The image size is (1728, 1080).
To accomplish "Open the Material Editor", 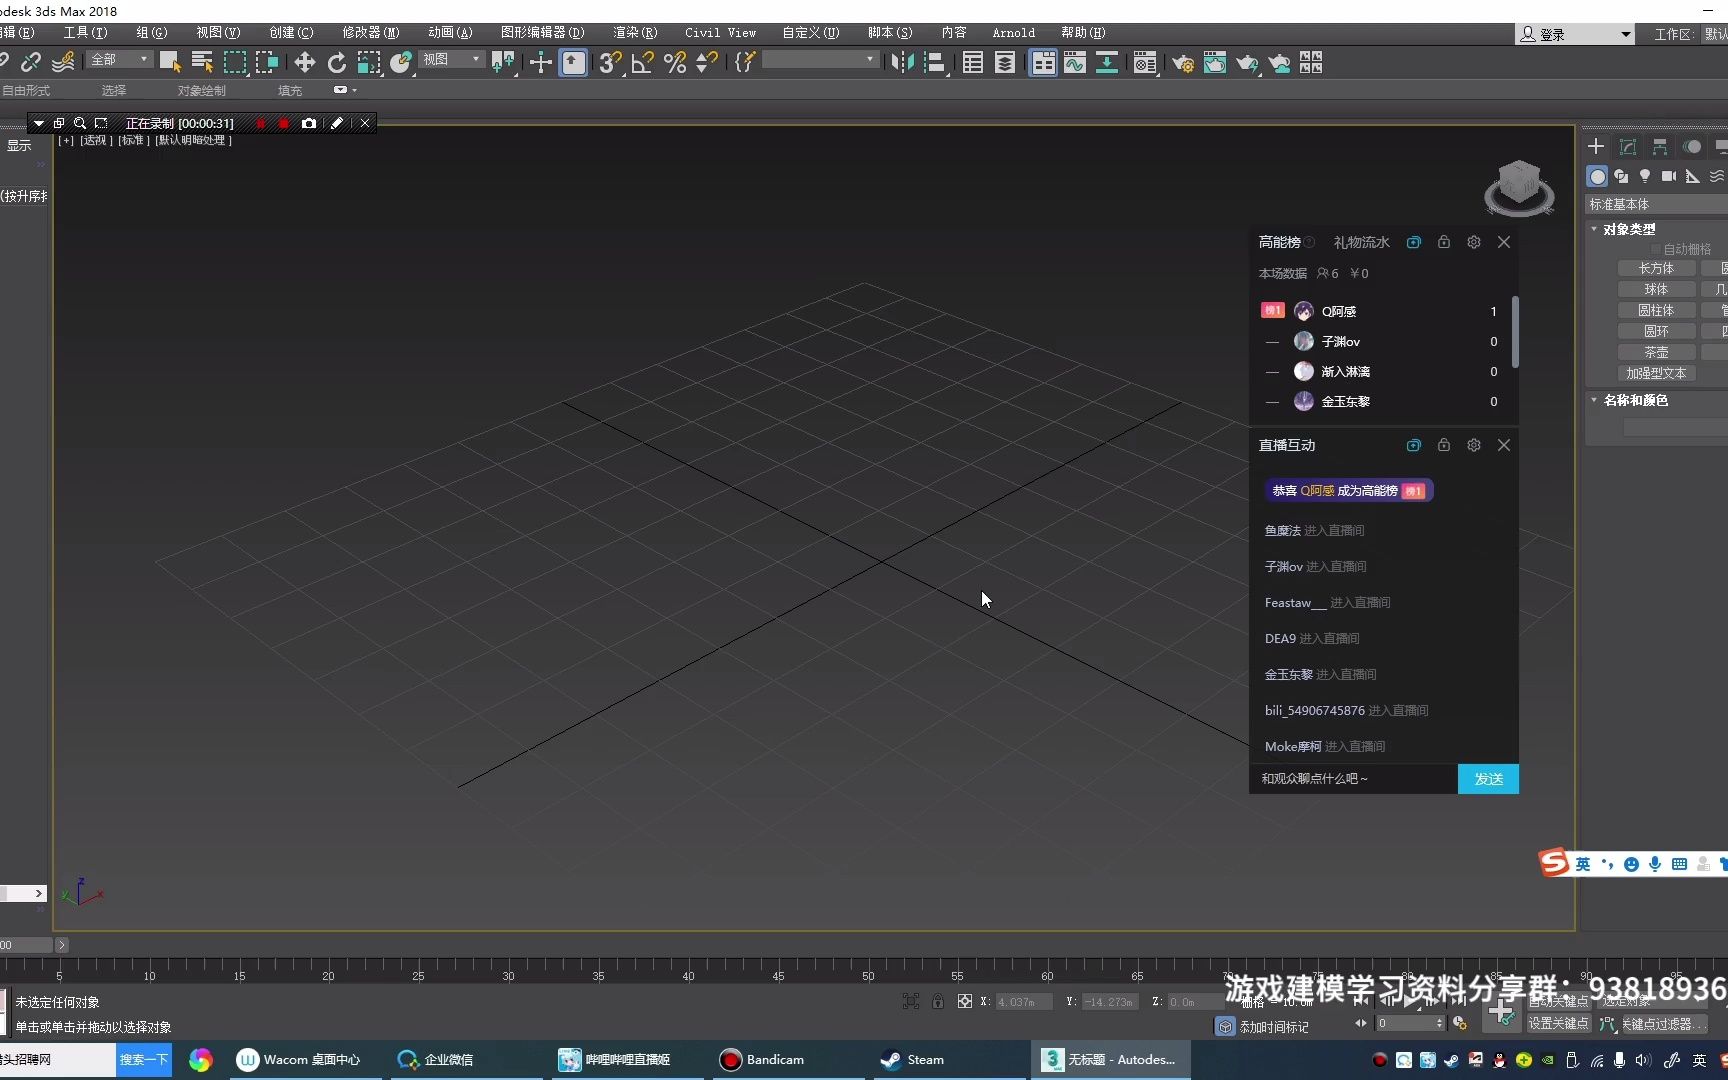I will [1145, 63].
